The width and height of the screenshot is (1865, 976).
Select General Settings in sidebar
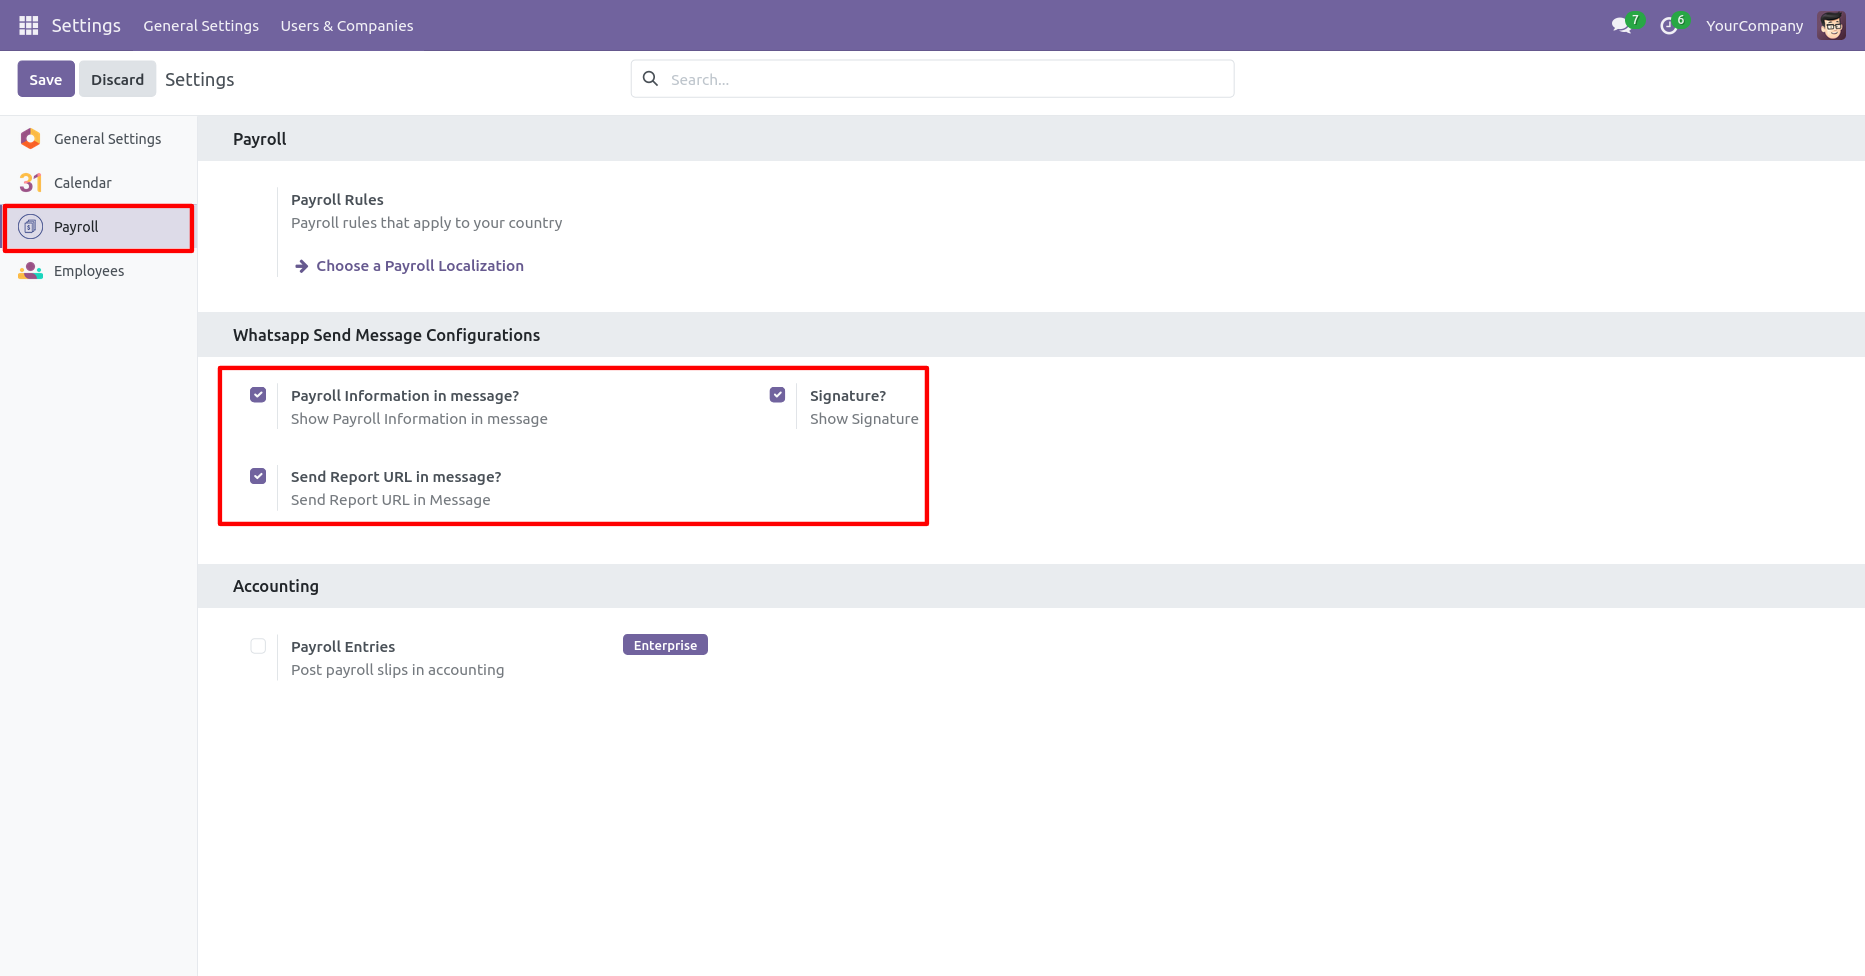coord(98,139)
